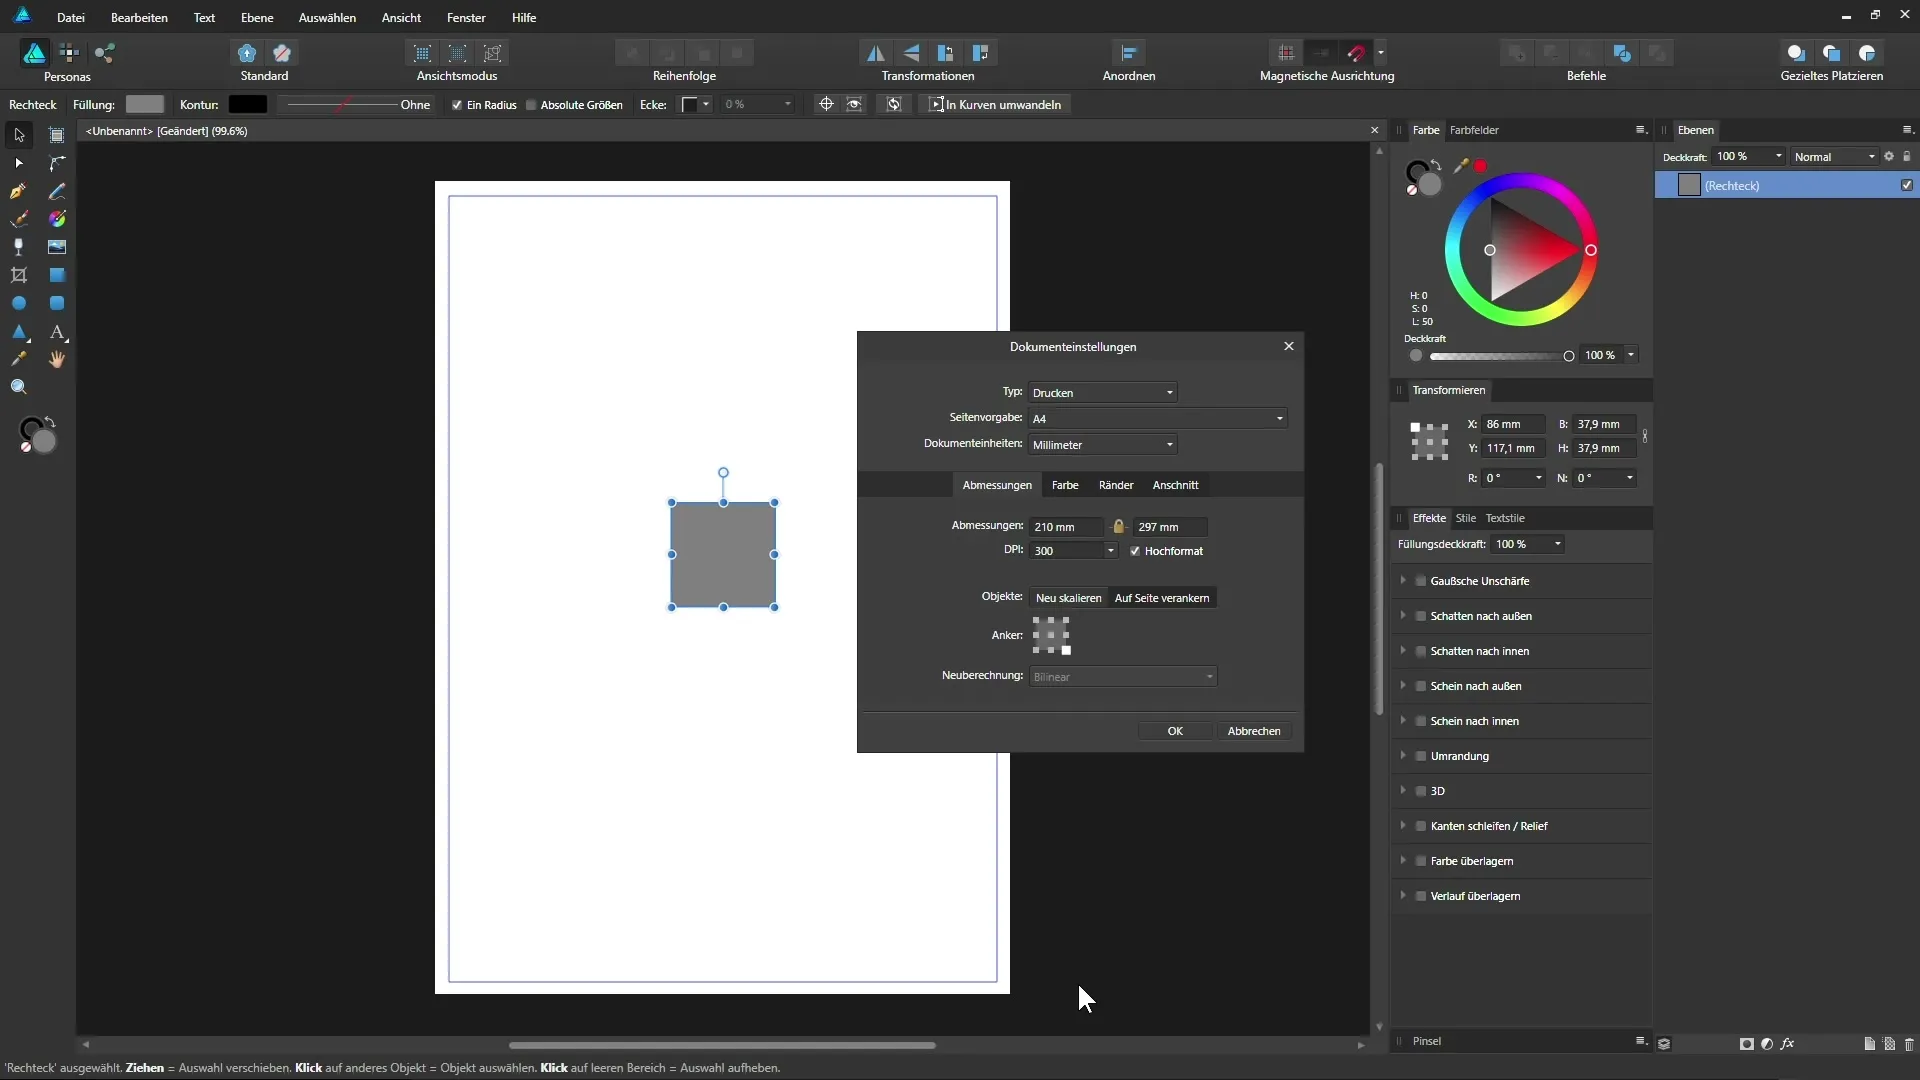The height and width of the screenshot is (1080, 1920).
Task: Toggle magnetic snapping magnet icon
Action: click(x=1357, y=53)
